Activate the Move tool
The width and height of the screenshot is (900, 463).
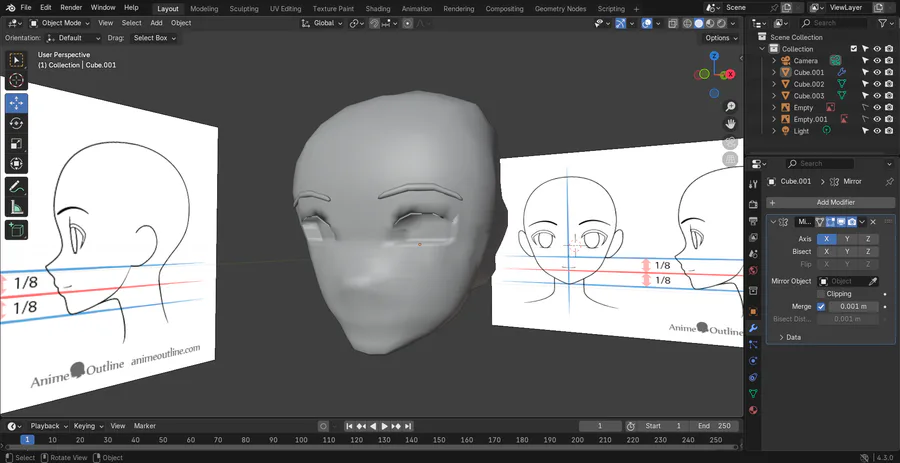pyautogui.click(x=16, y=103)
